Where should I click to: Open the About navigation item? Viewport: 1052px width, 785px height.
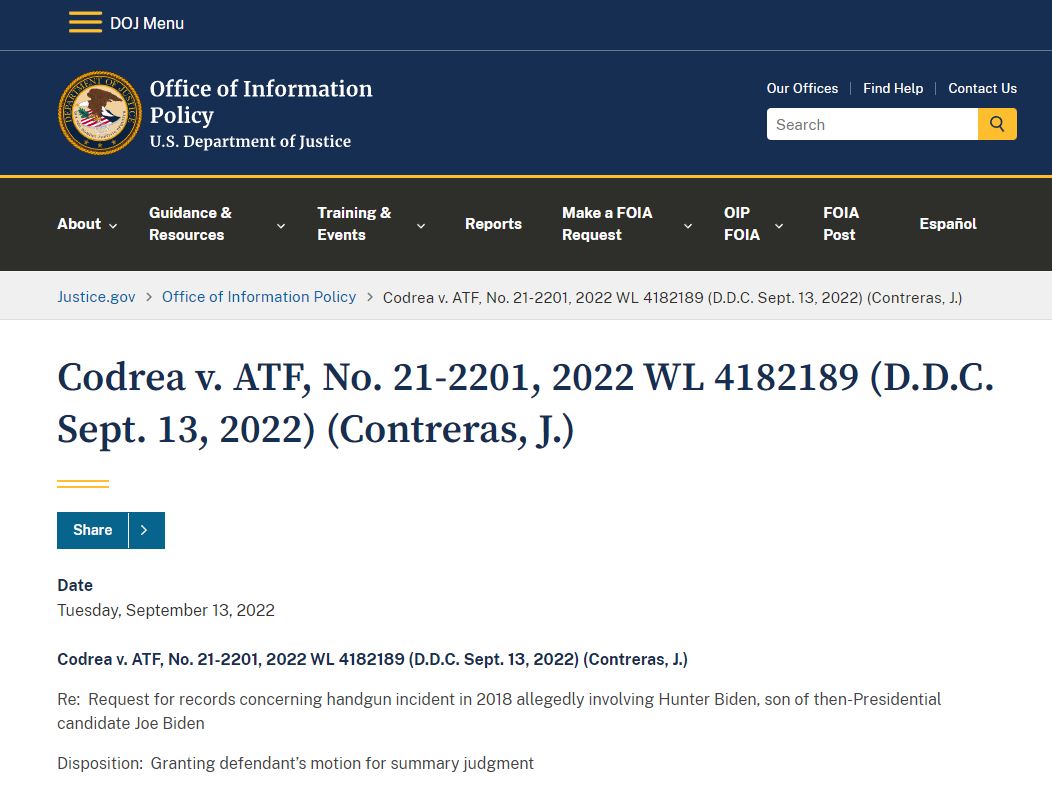(x=79, y=224)
